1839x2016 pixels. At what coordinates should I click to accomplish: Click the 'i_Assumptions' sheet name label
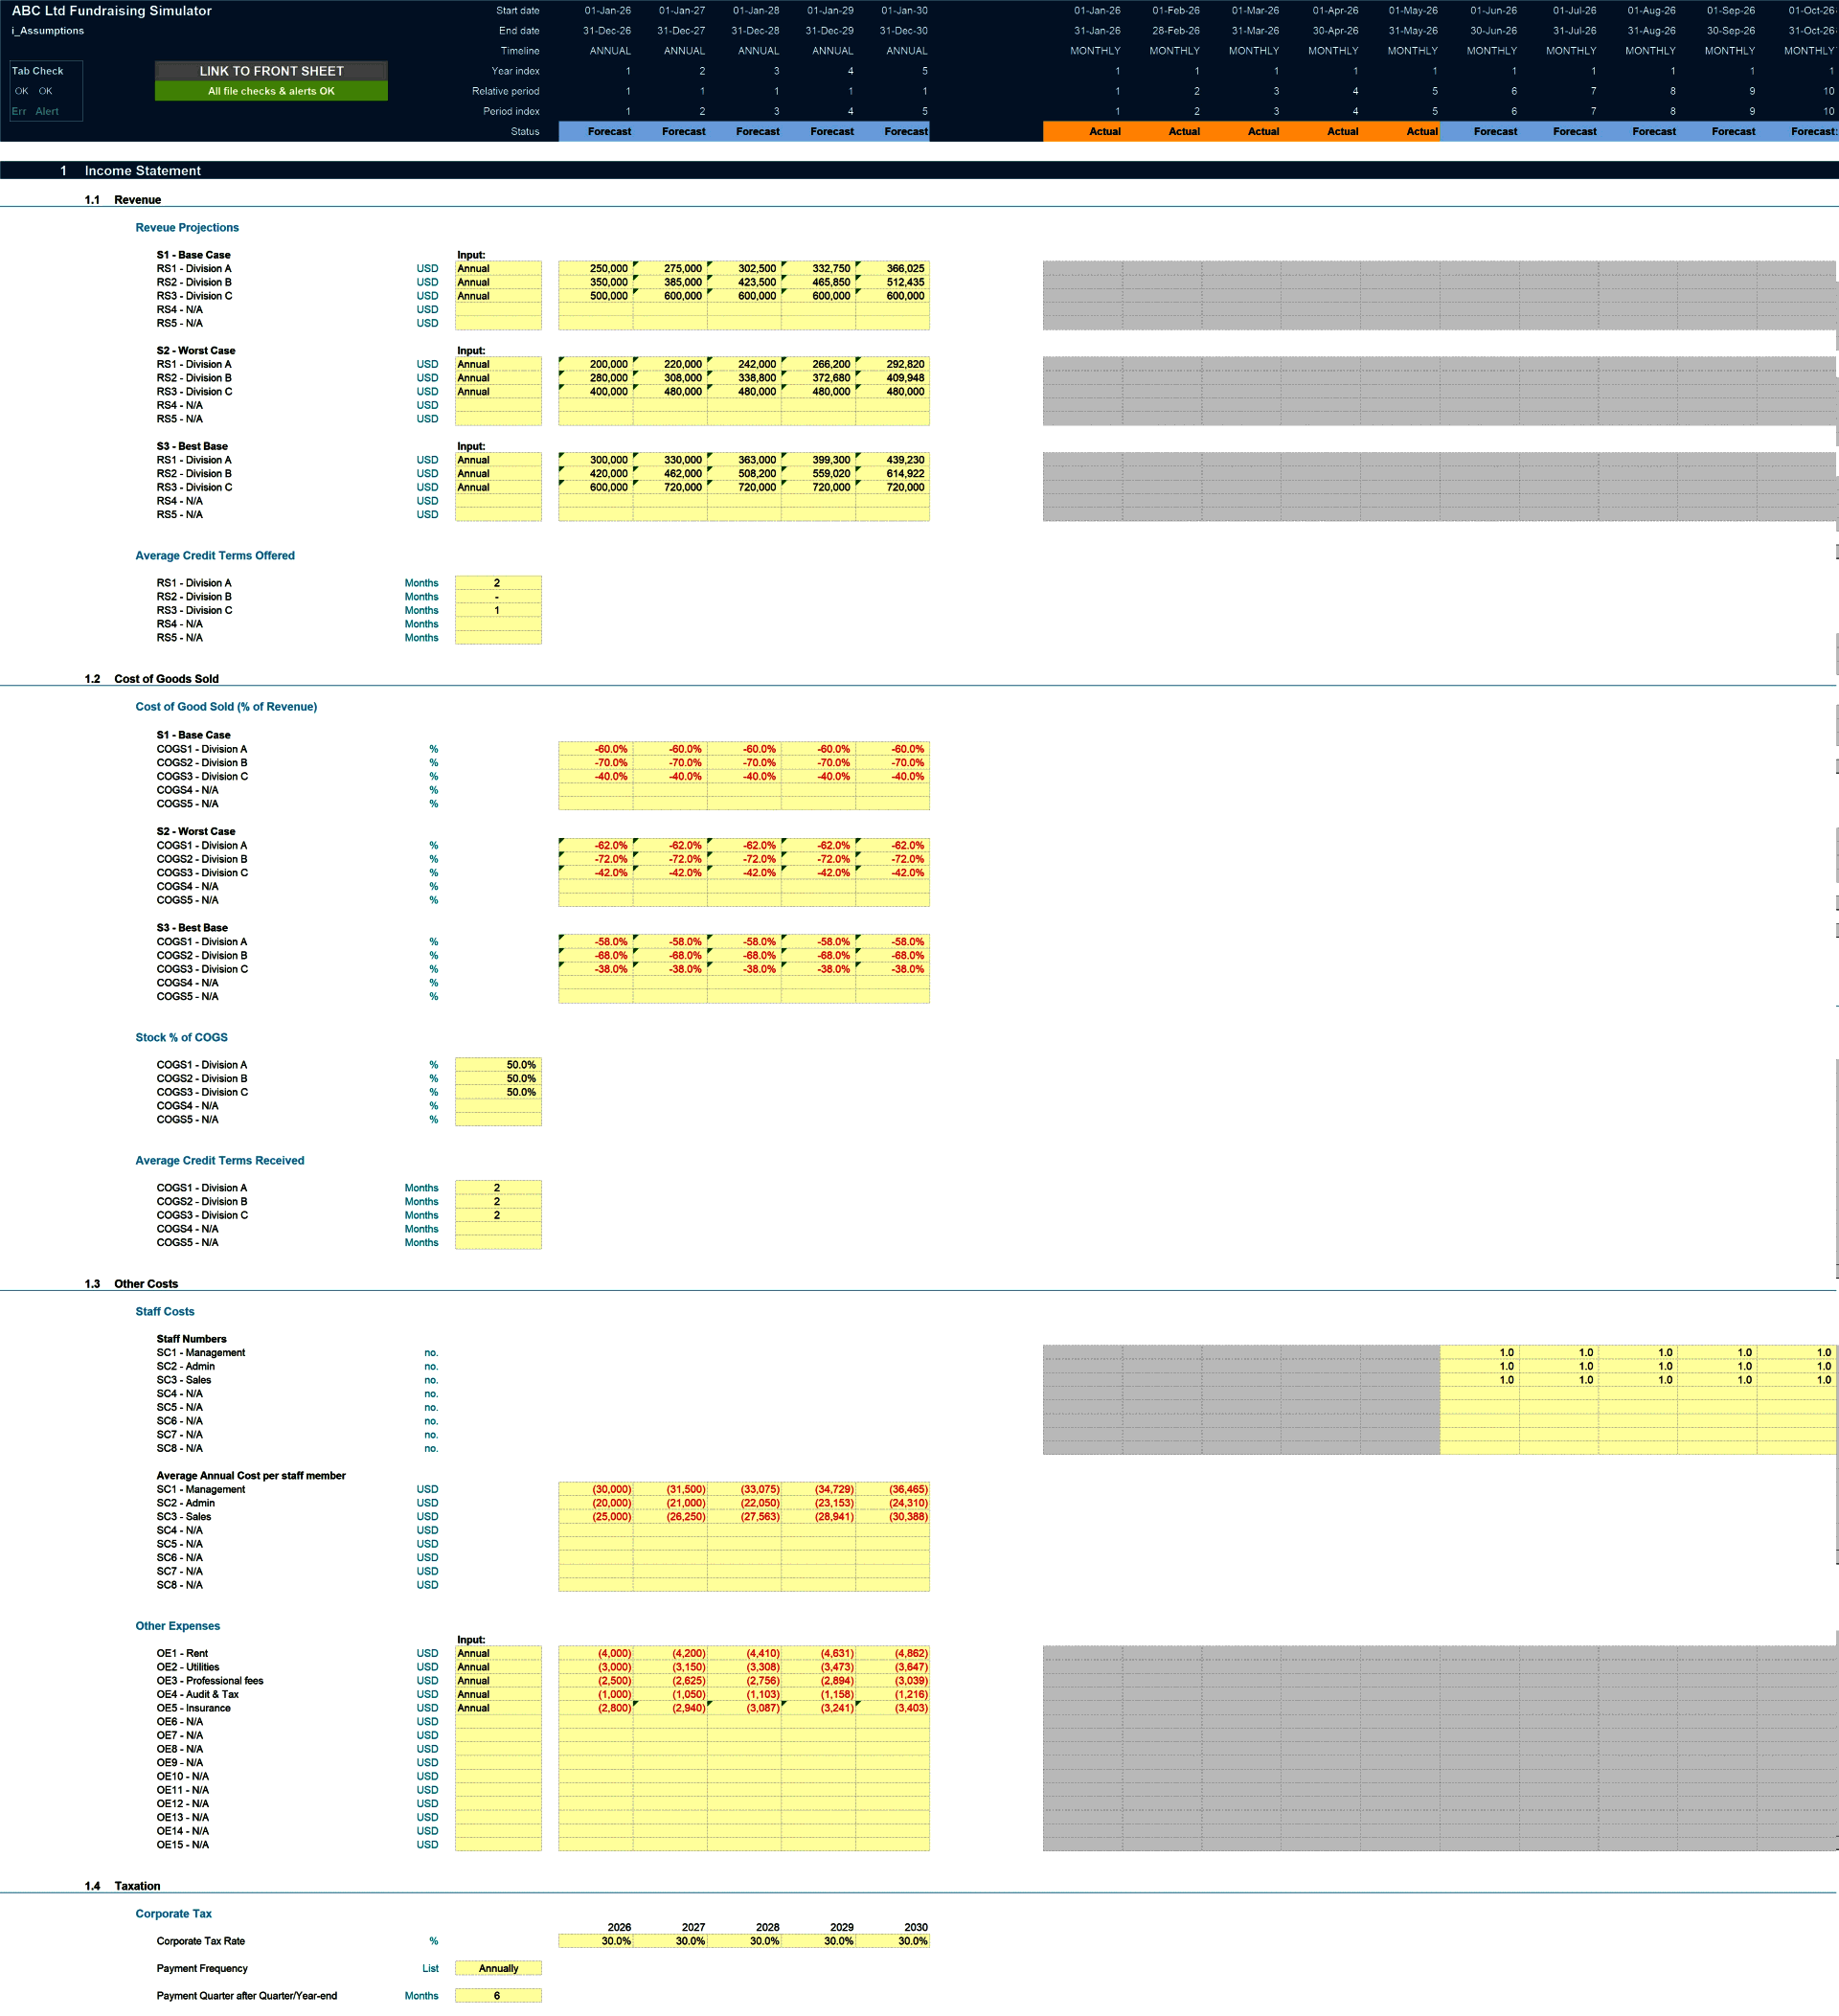tap(47, 31)
